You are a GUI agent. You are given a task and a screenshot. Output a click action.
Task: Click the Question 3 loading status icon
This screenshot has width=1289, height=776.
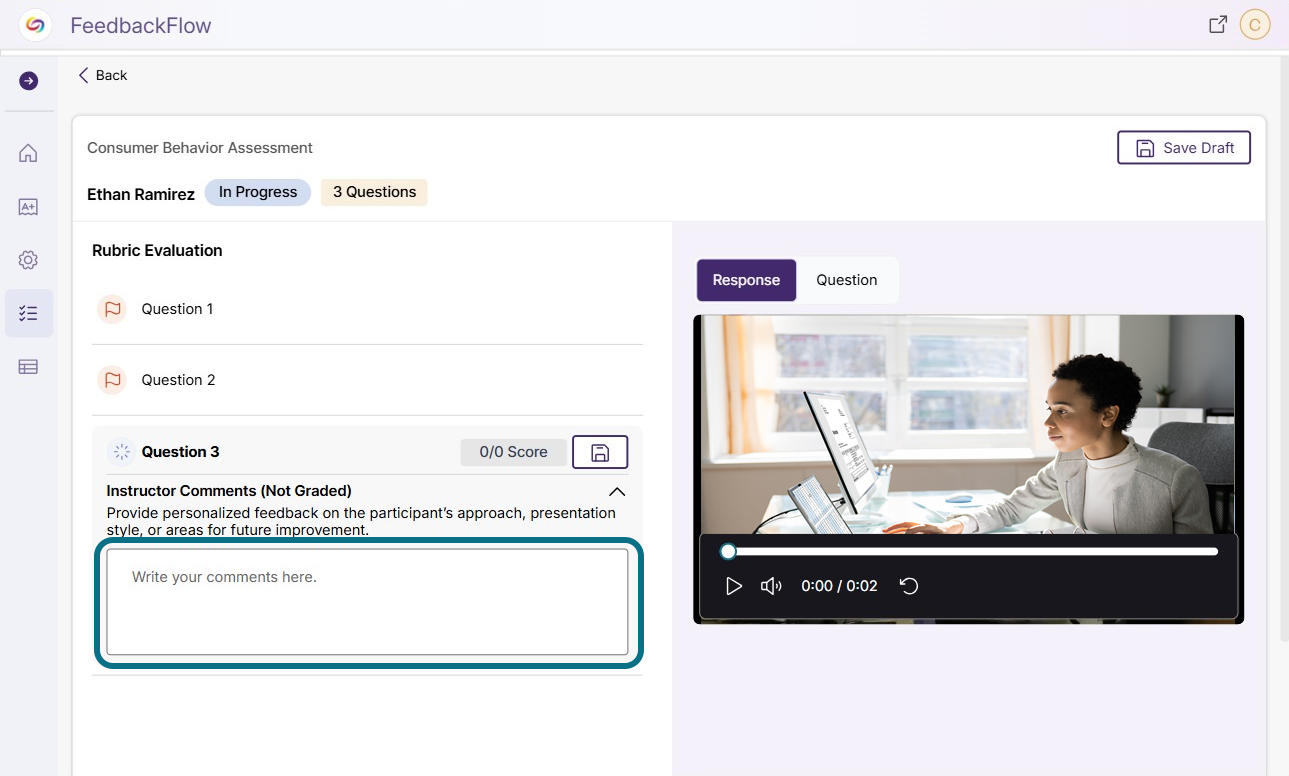122,452
